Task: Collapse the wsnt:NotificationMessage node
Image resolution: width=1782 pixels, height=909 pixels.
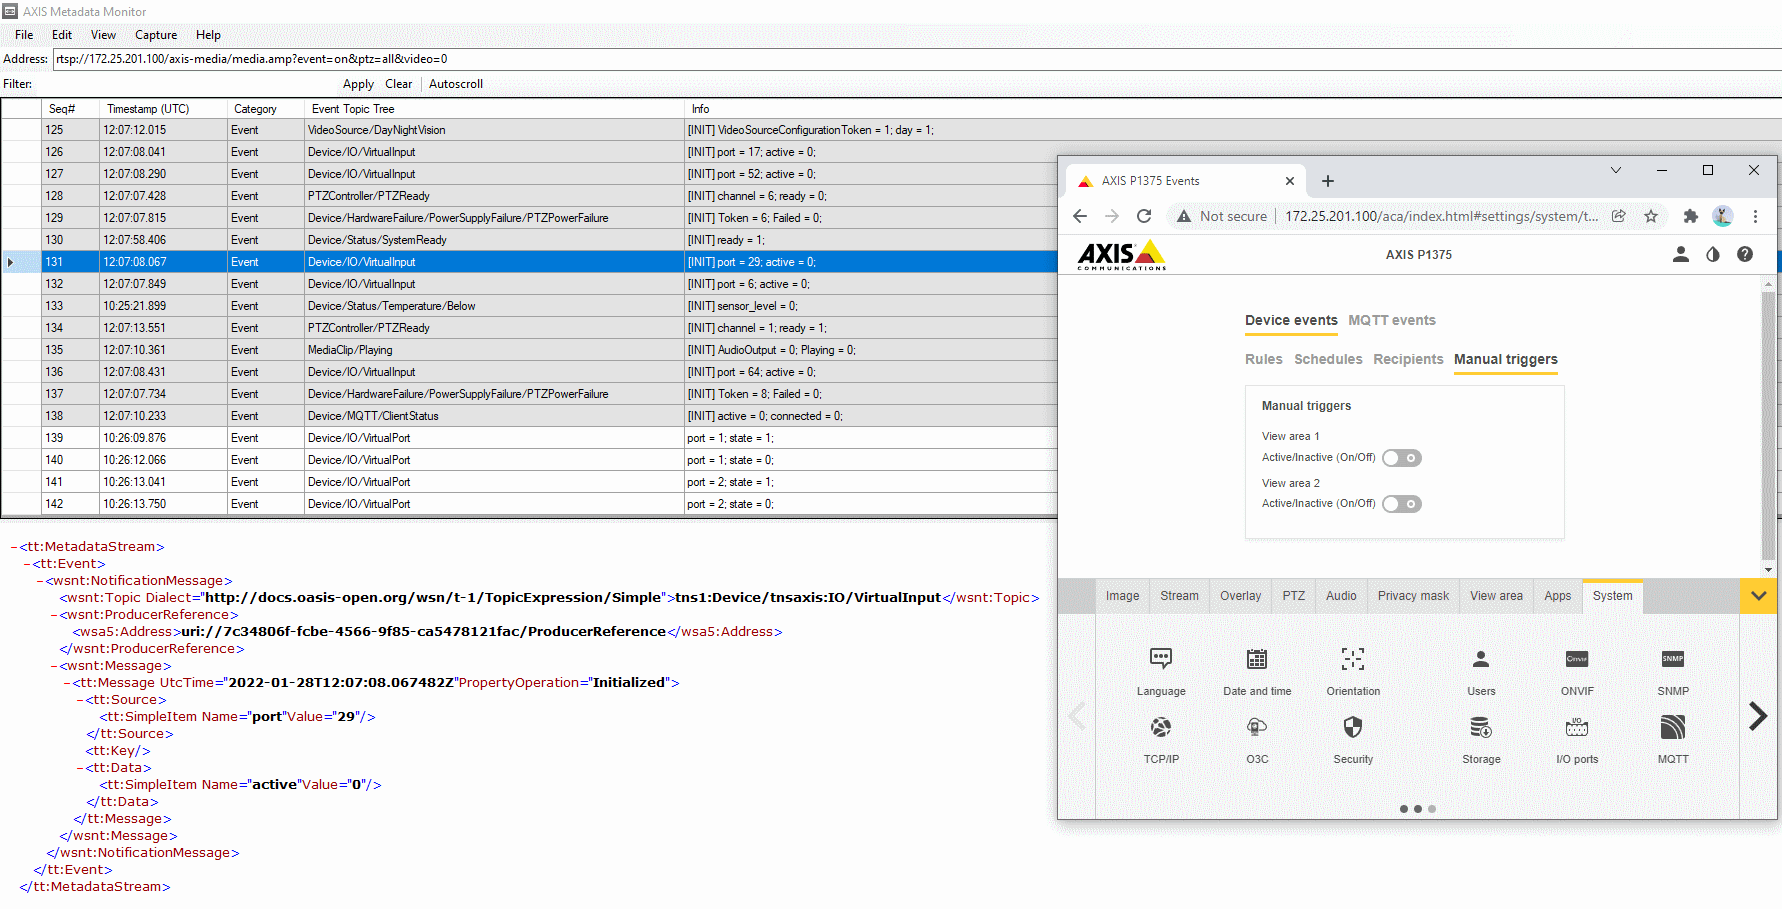Action: click(40, 581)
